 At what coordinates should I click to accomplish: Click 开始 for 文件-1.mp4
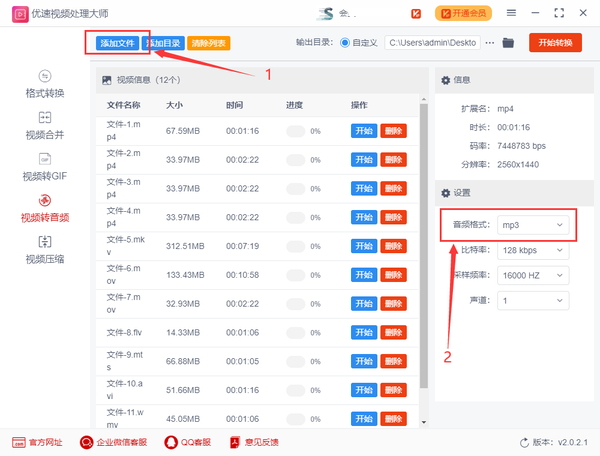coord(364,131)
